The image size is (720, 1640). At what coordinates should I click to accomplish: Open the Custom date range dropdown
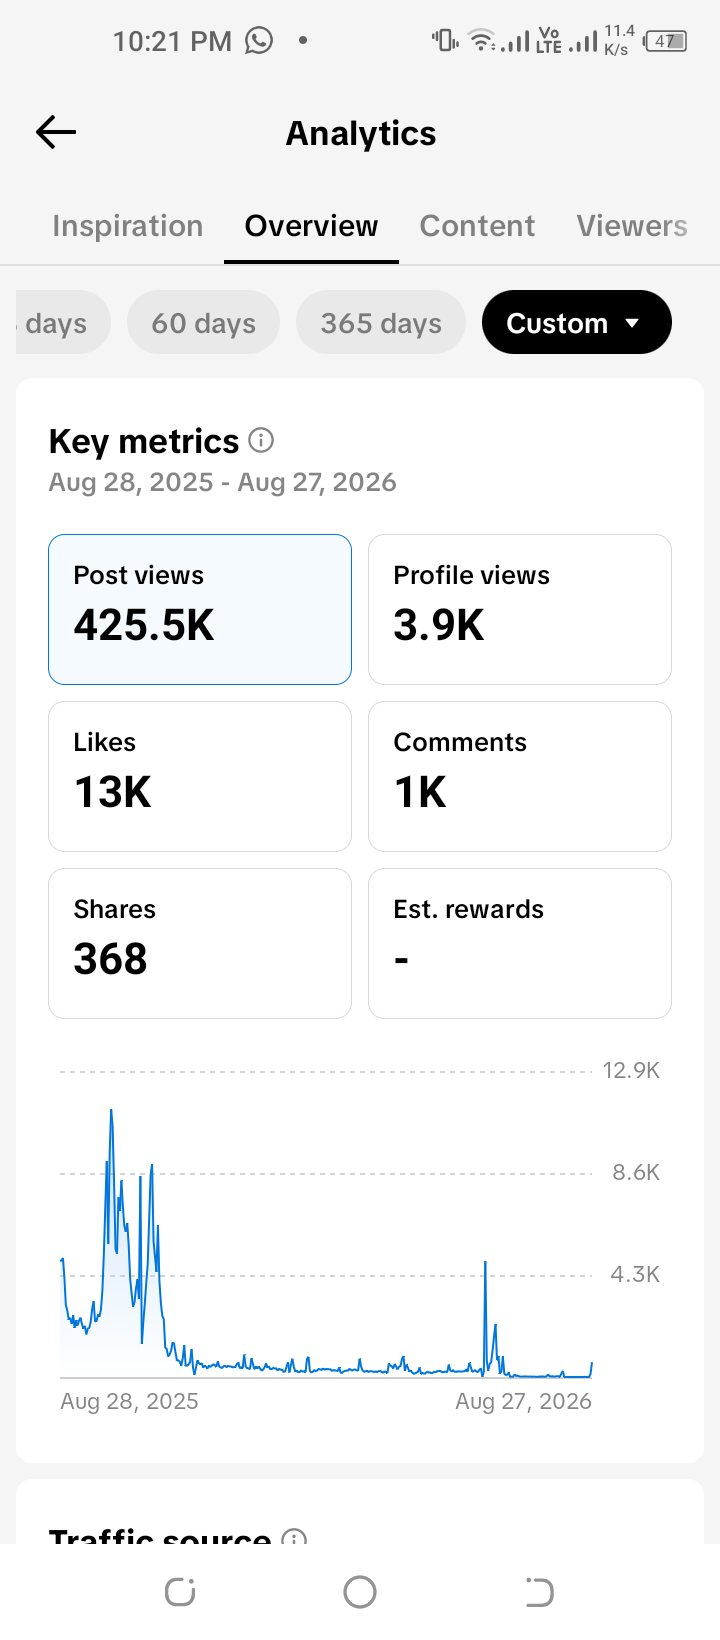577,322
